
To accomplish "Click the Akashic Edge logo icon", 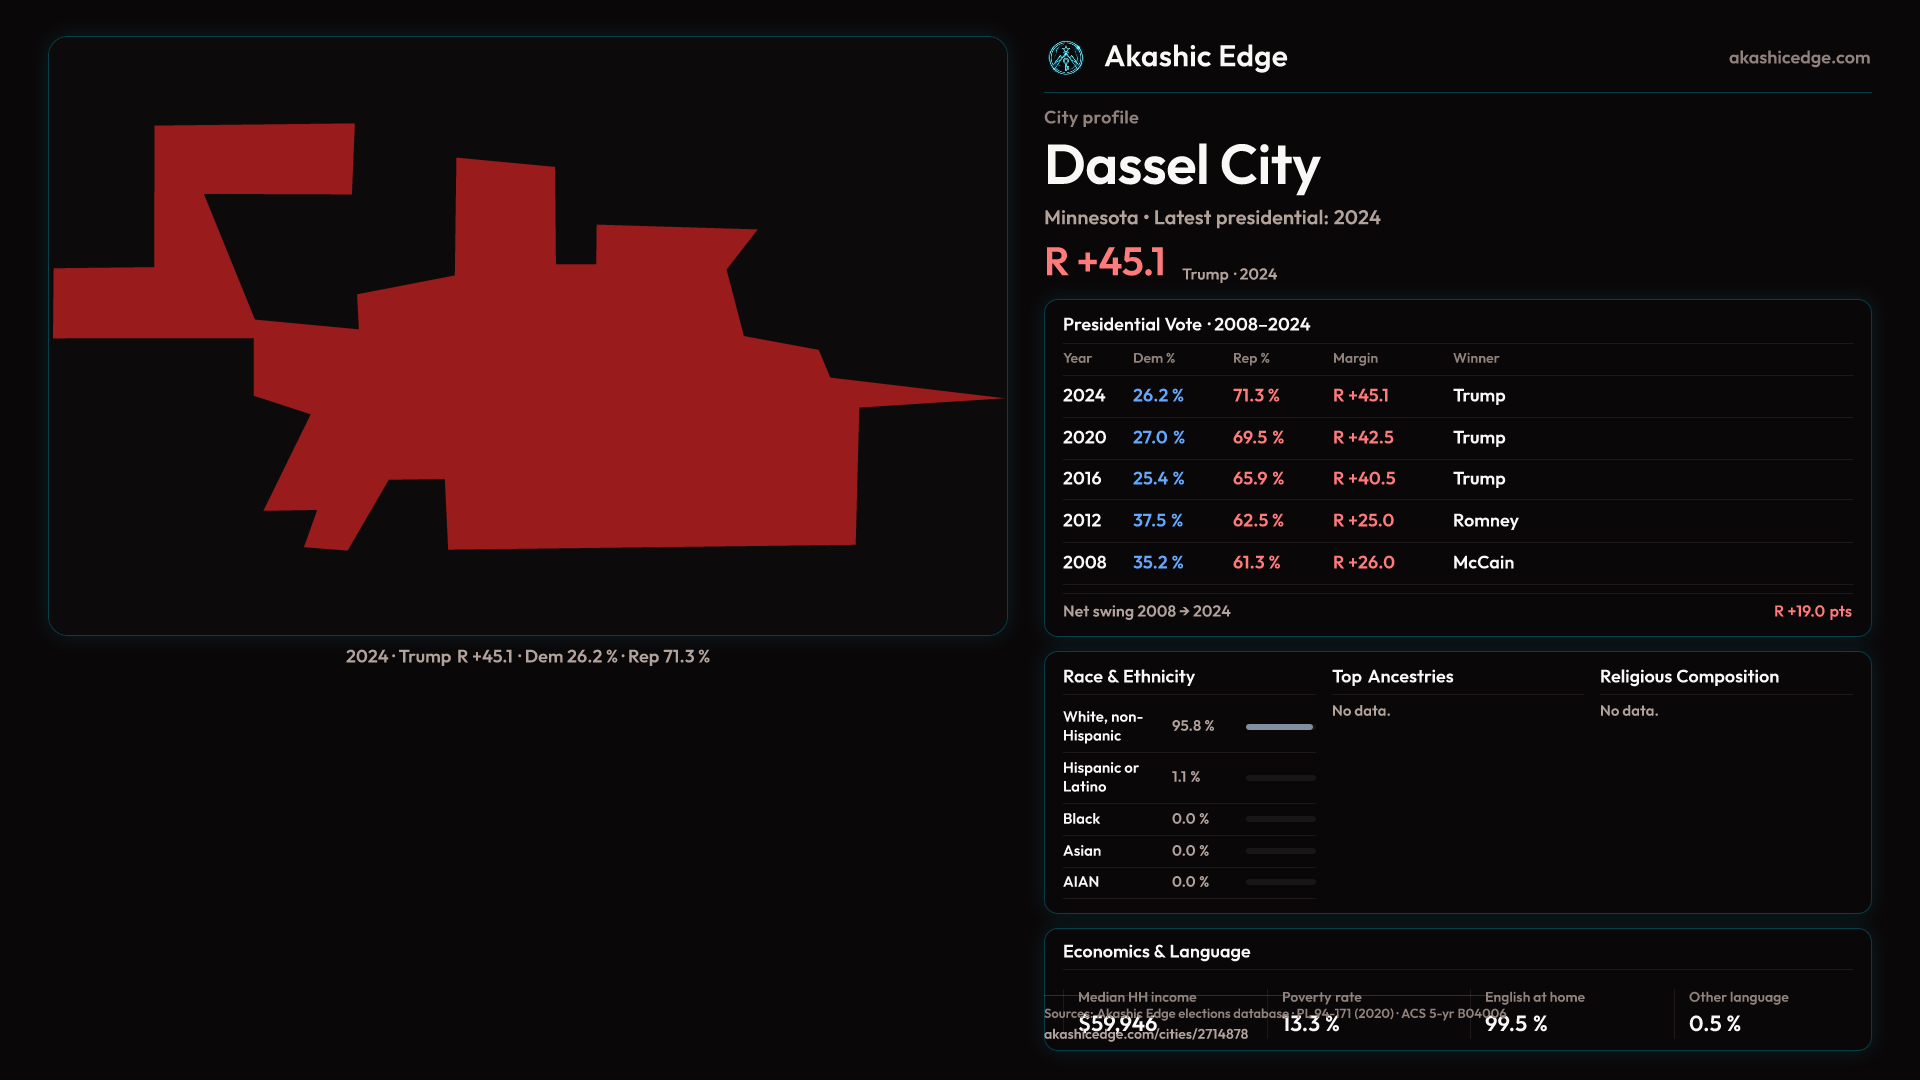I will 1065,58.
